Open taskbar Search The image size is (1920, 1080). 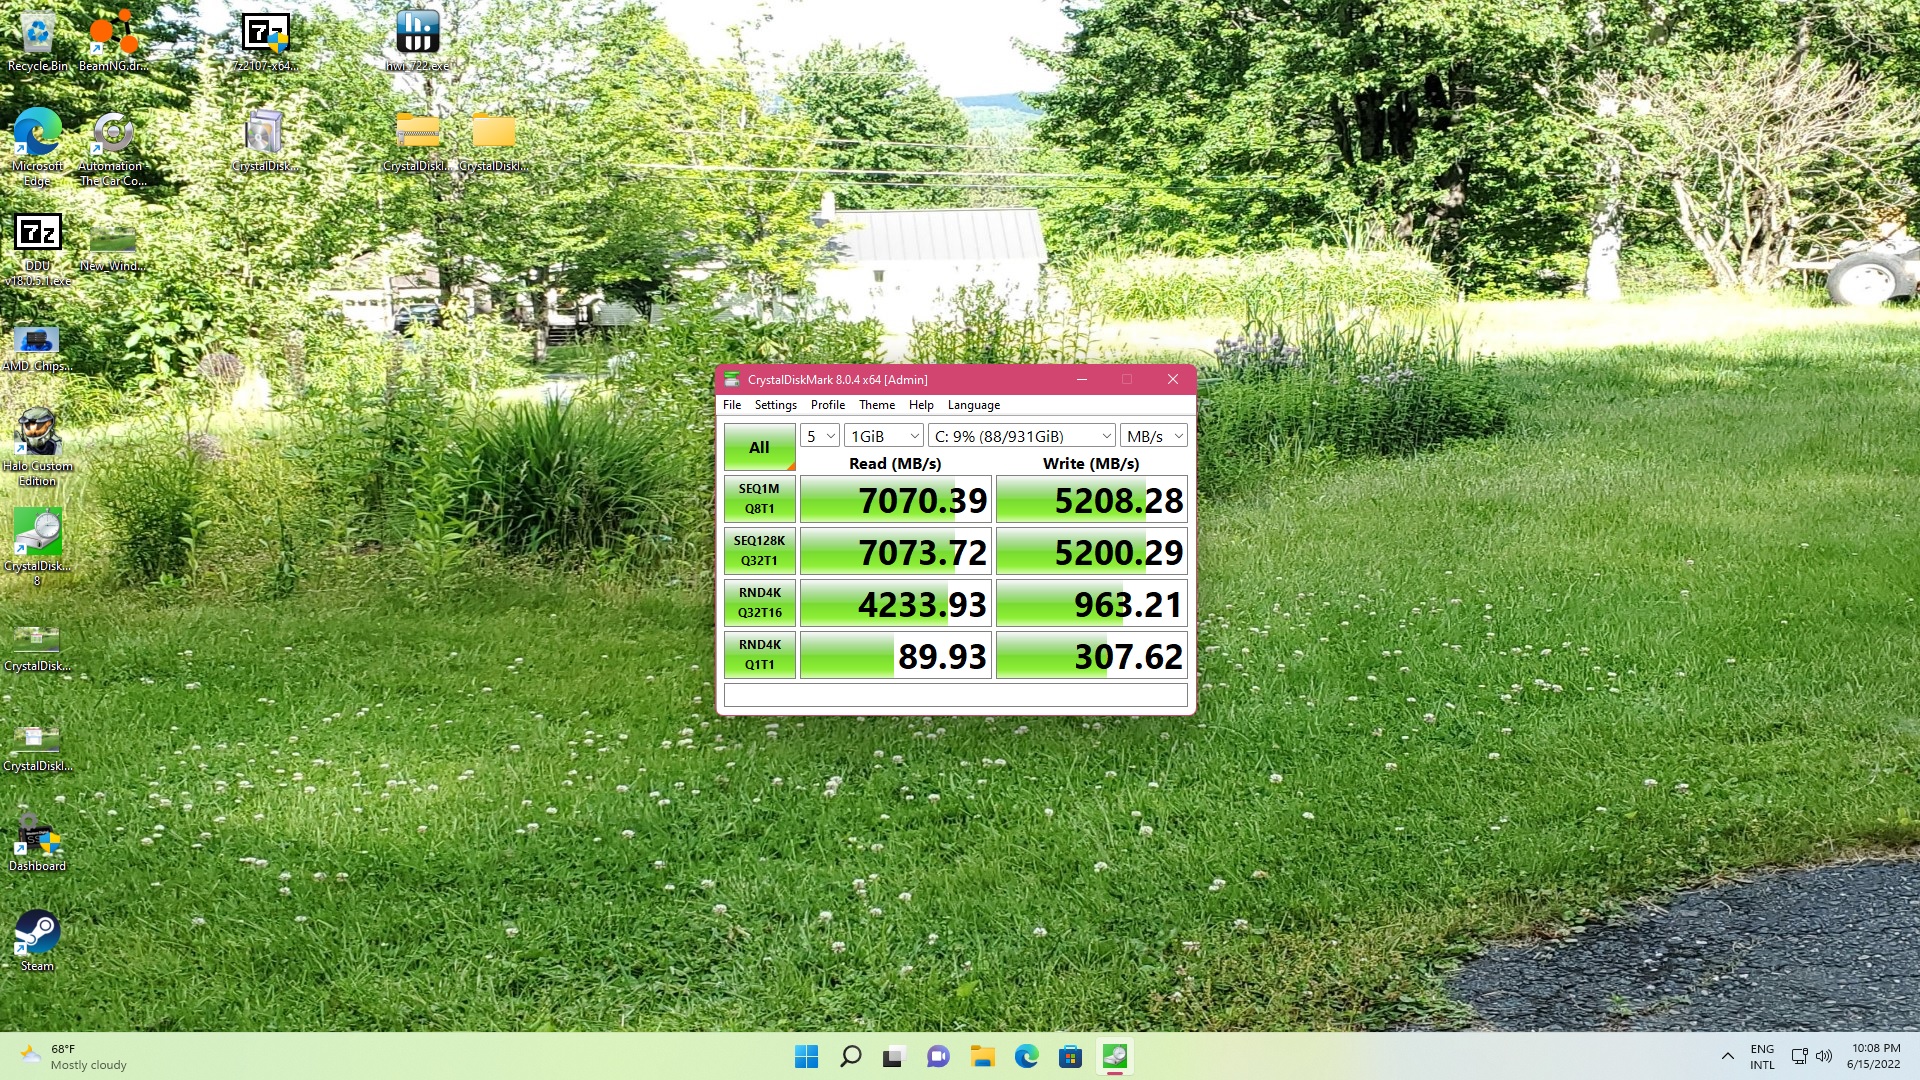click(850, 1056)
